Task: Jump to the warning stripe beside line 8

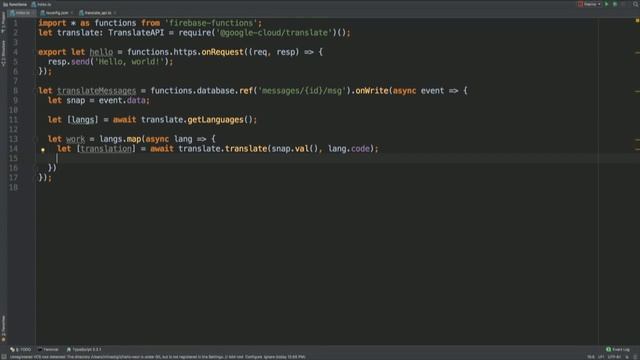Action: (x=637, y=91)
